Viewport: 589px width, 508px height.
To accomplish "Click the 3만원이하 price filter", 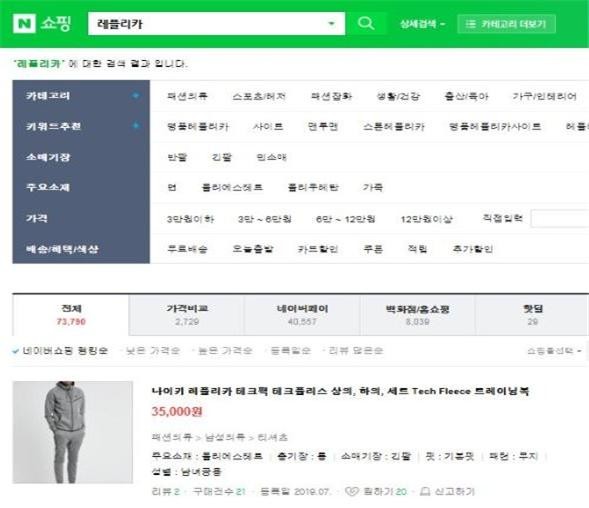I will pyautogui.click(x=190, y=219).
